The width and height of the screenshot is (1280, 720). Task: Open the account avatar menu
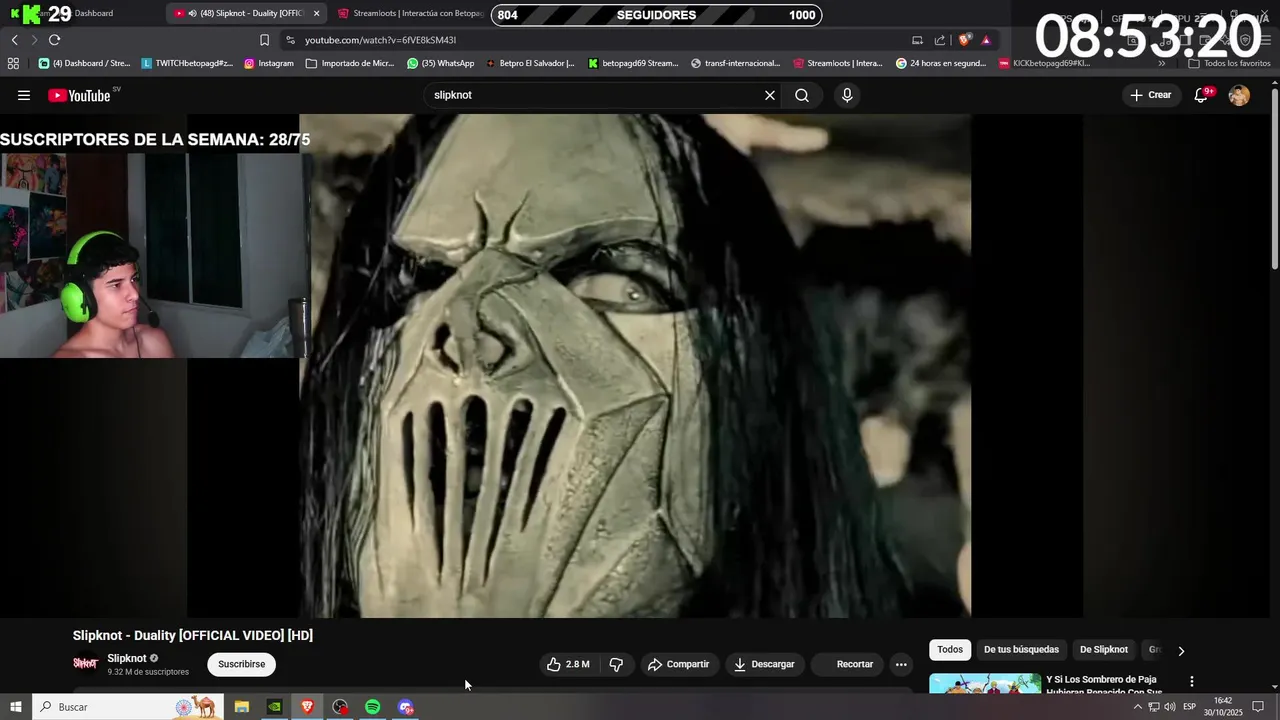[1239, 95]
